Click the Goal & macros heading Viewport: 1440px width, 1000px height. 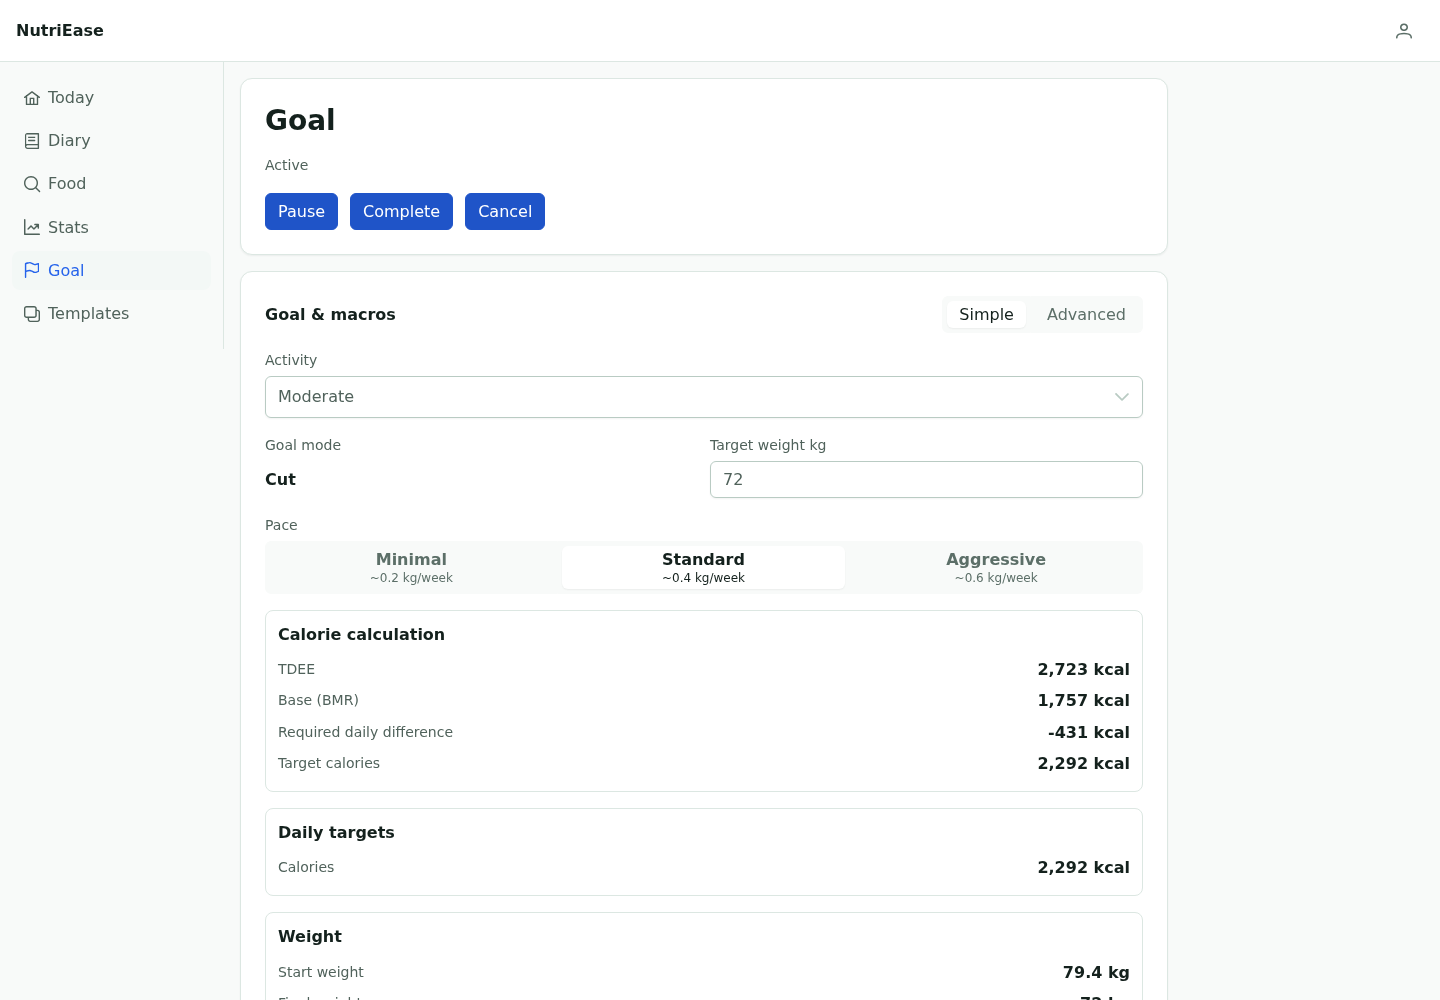330,315
